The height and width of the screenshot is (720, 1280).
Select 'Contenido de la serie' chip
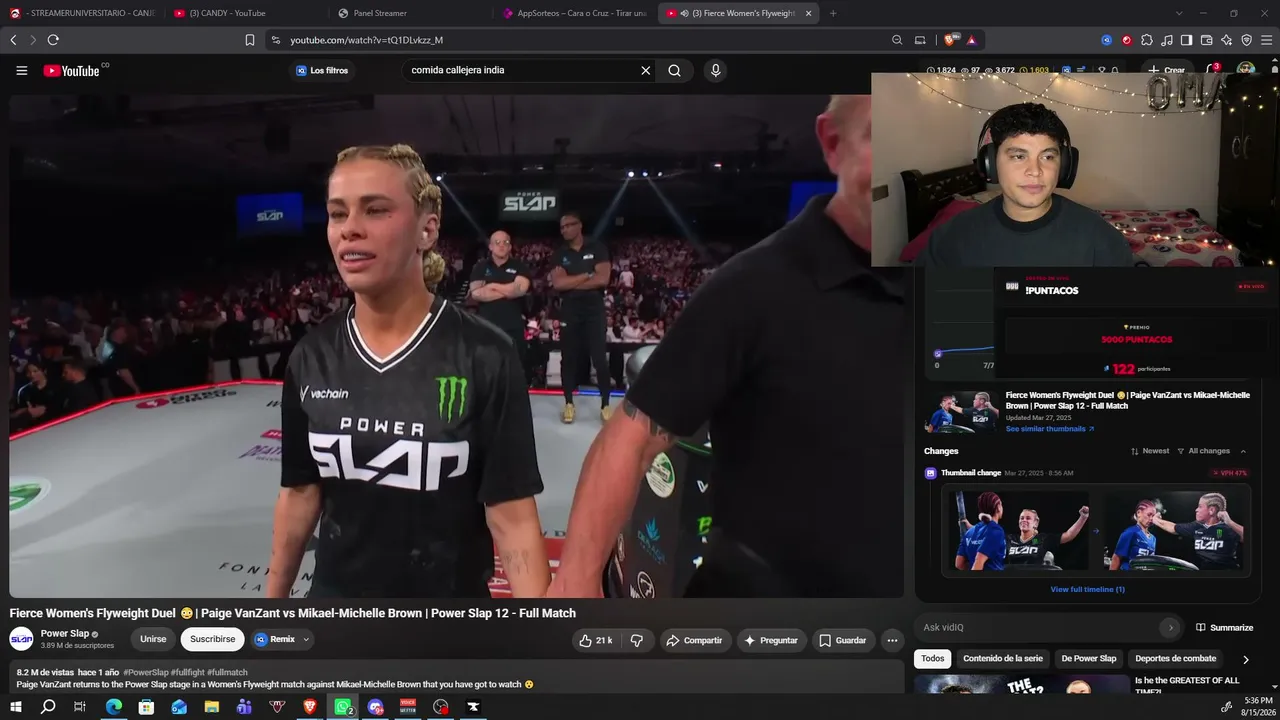[1003, 659]
